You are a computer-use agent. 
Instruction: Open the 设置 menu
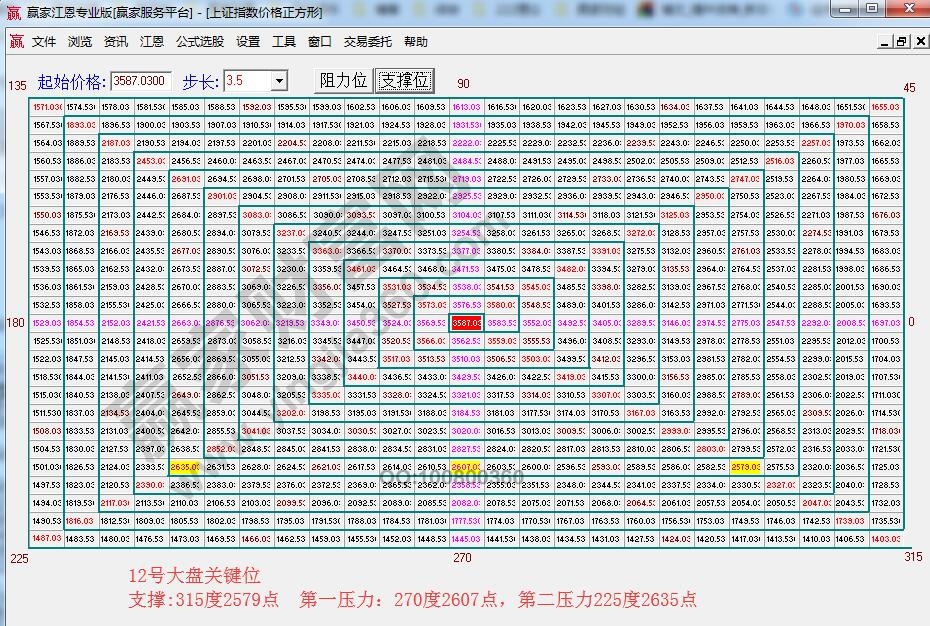point(248,41)
